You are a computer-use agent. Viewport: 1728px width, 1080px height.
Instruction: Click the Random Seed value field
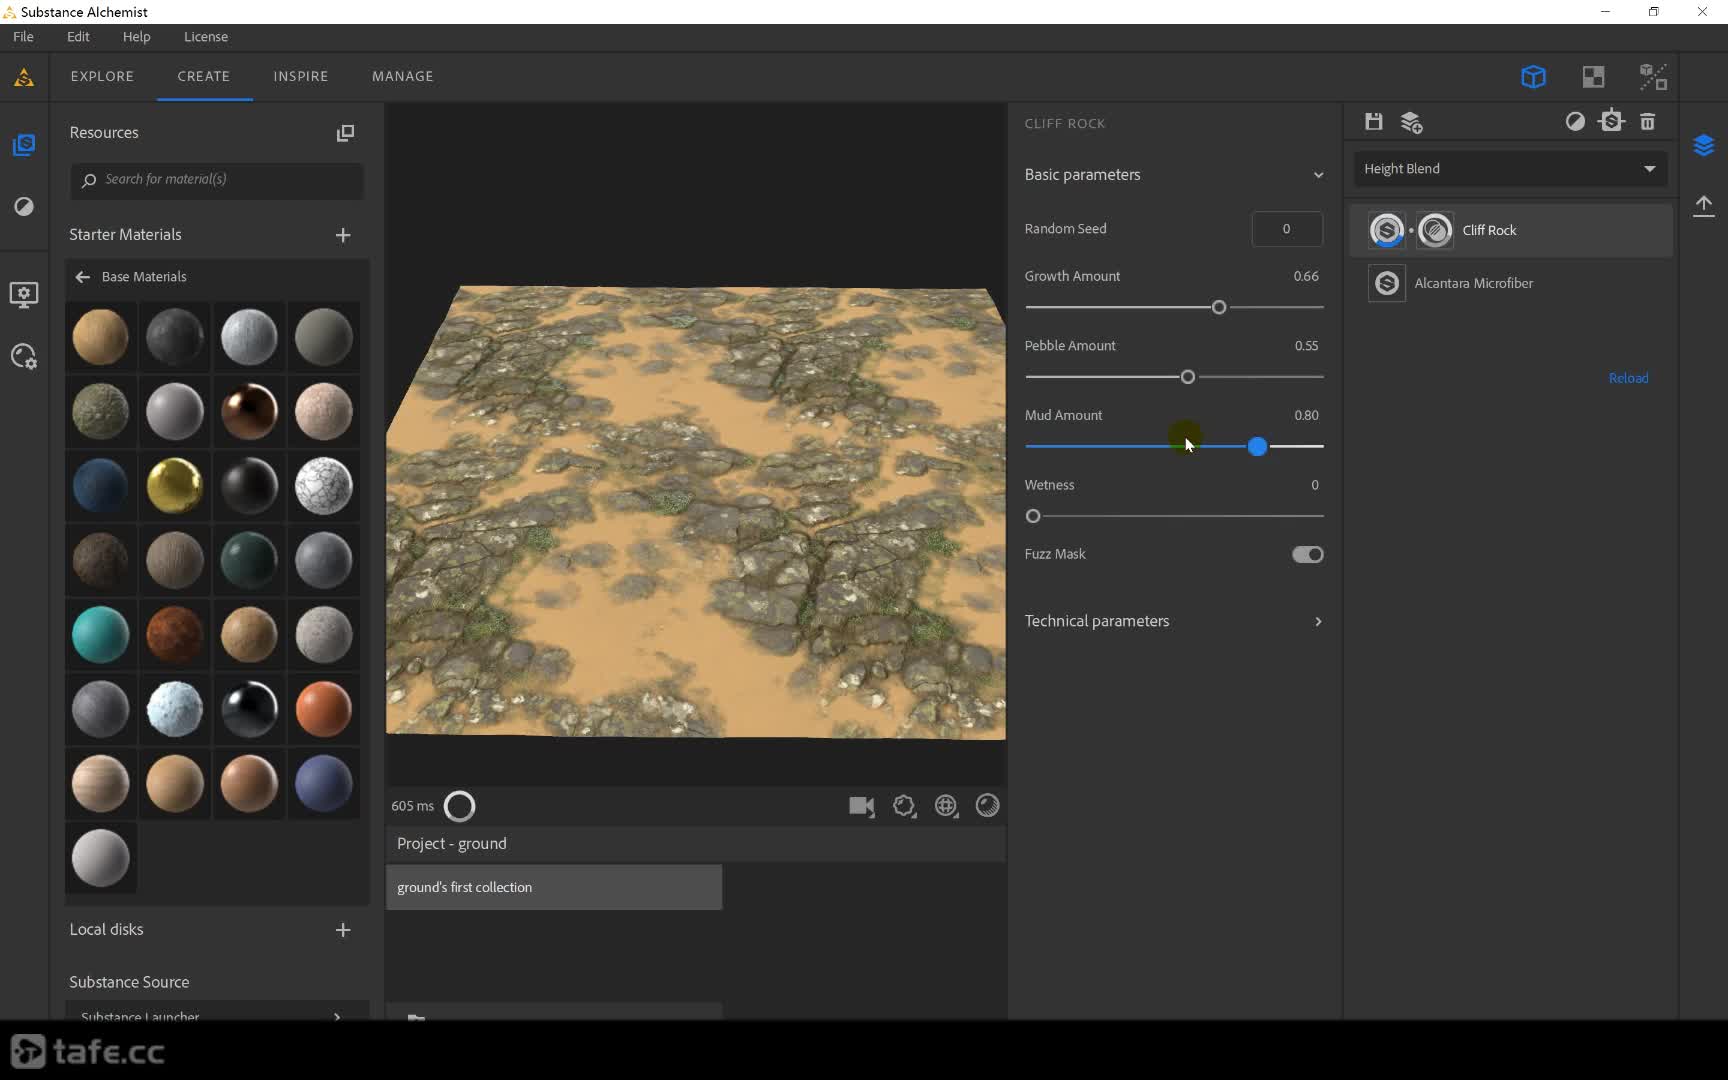point(1287,229)
